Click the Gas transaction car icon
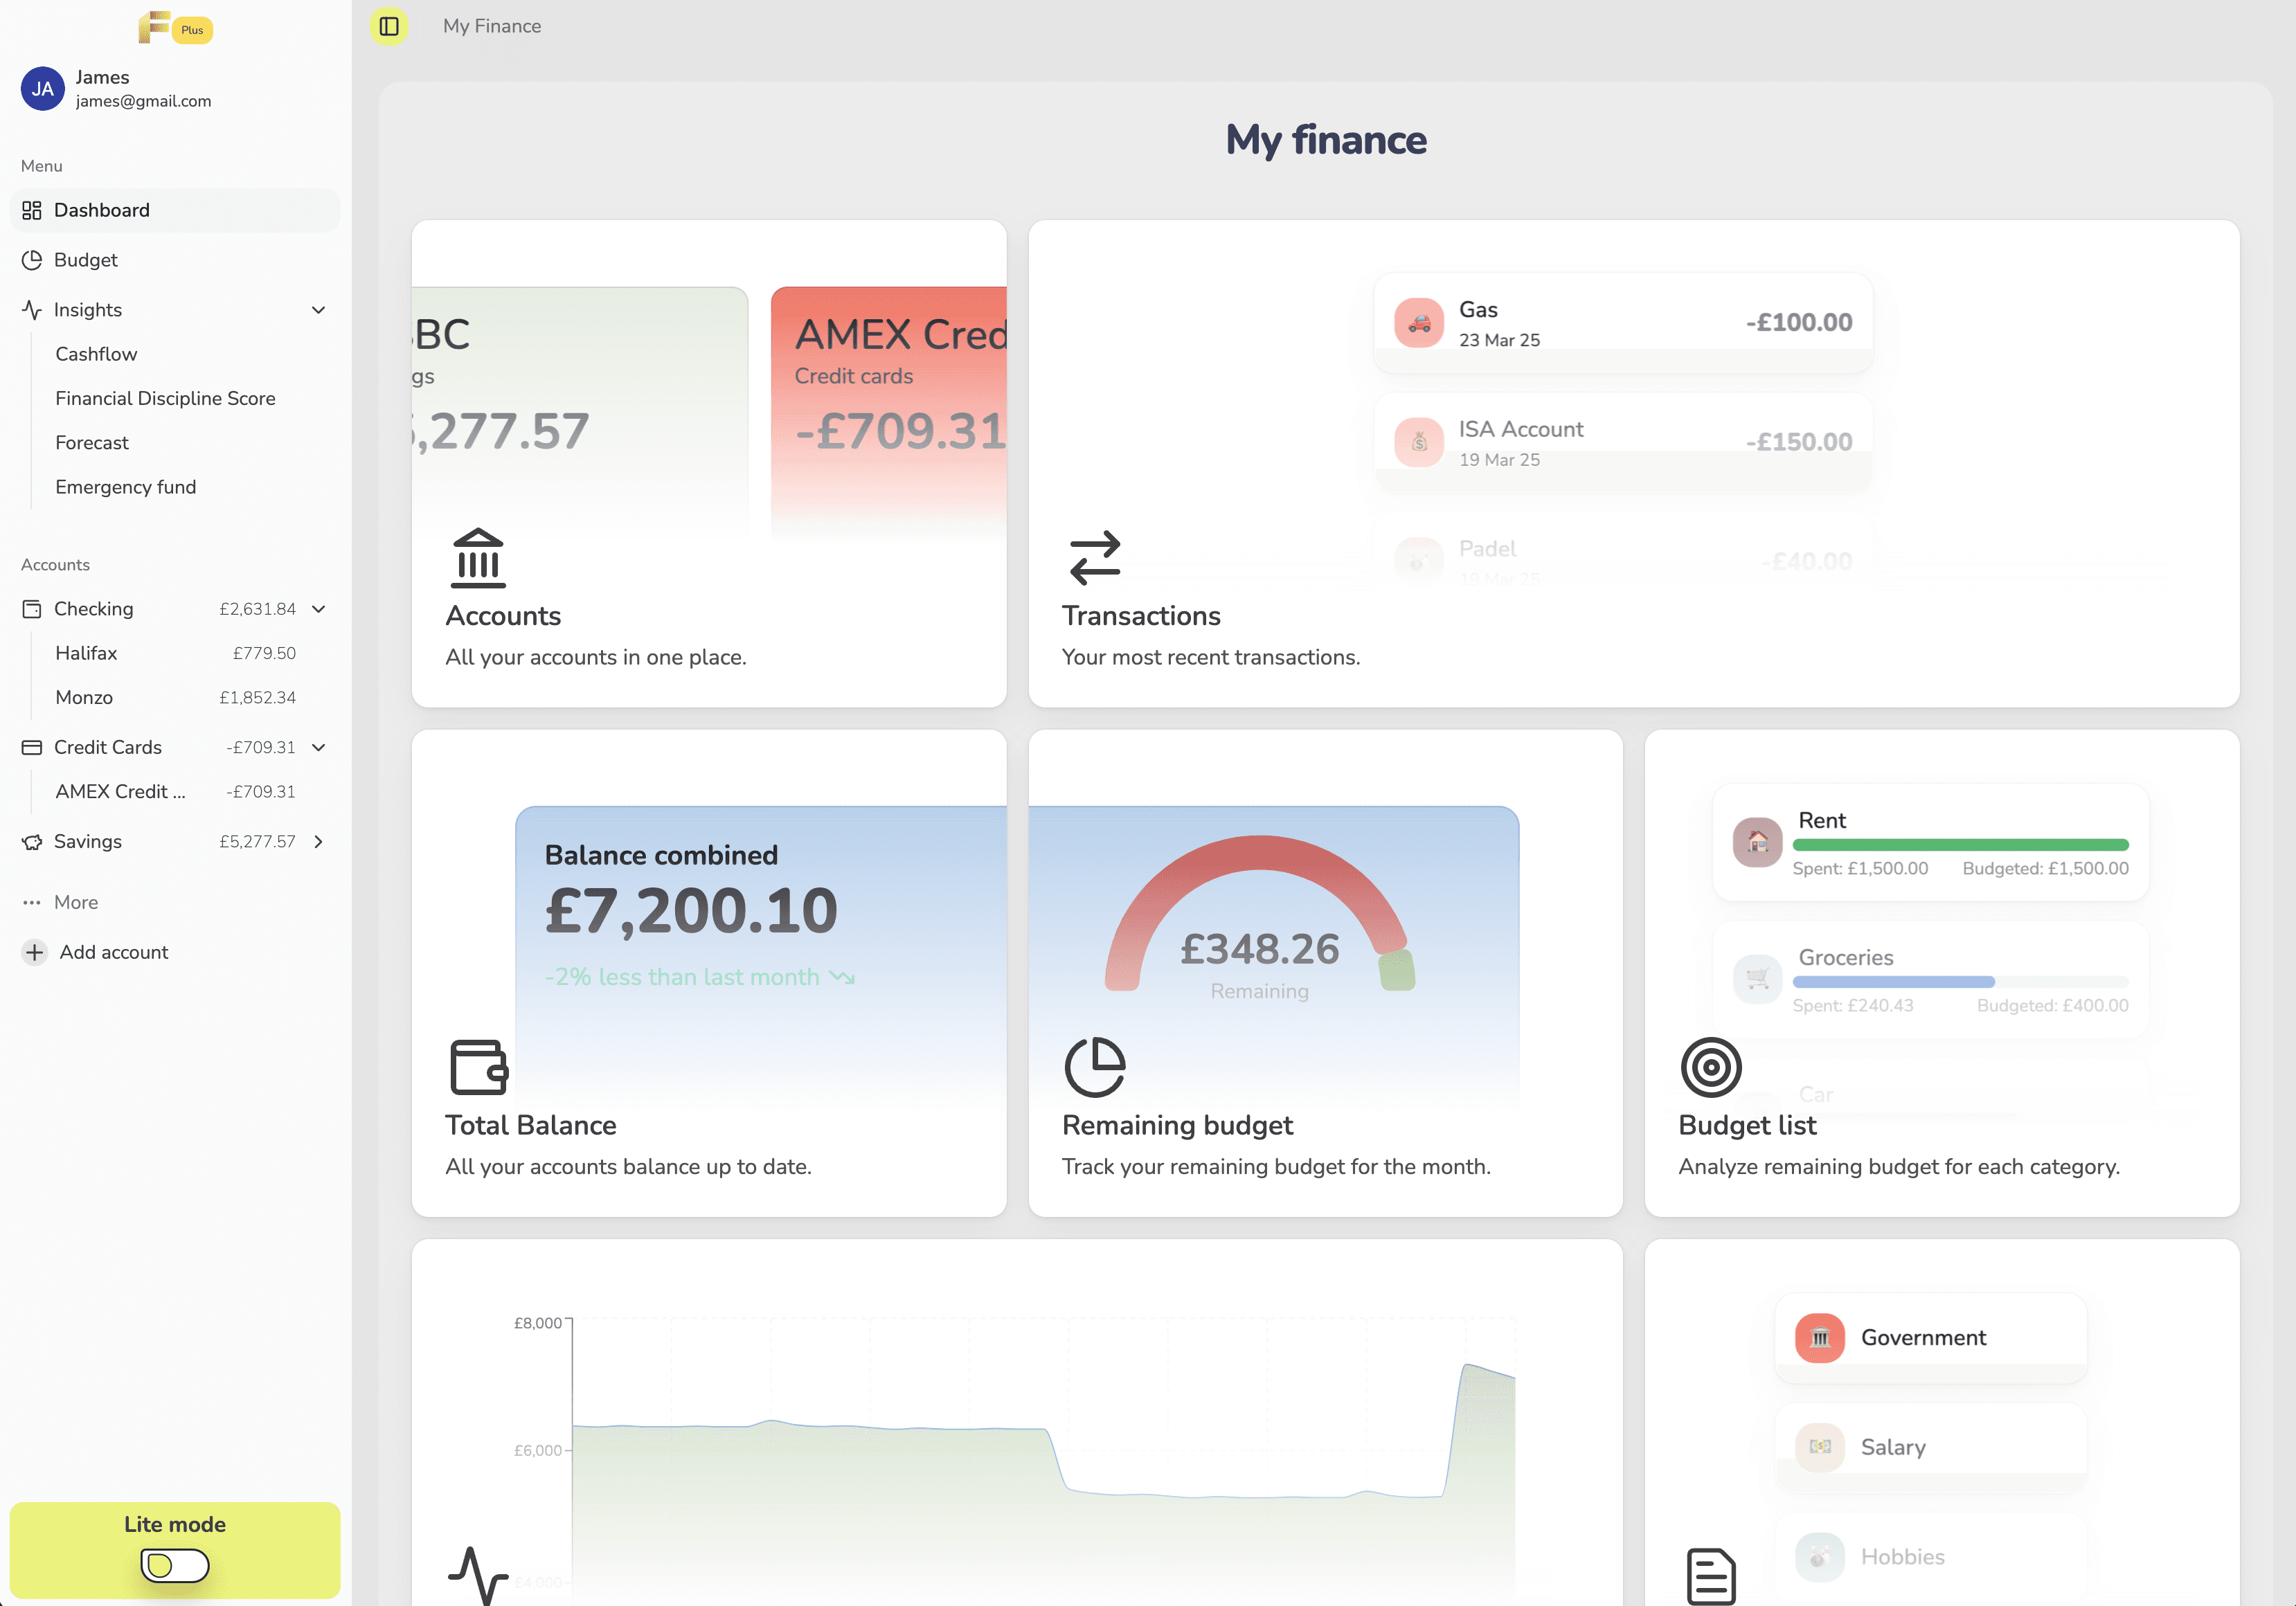The image size is (2296, 1606). click(1417, 322)
